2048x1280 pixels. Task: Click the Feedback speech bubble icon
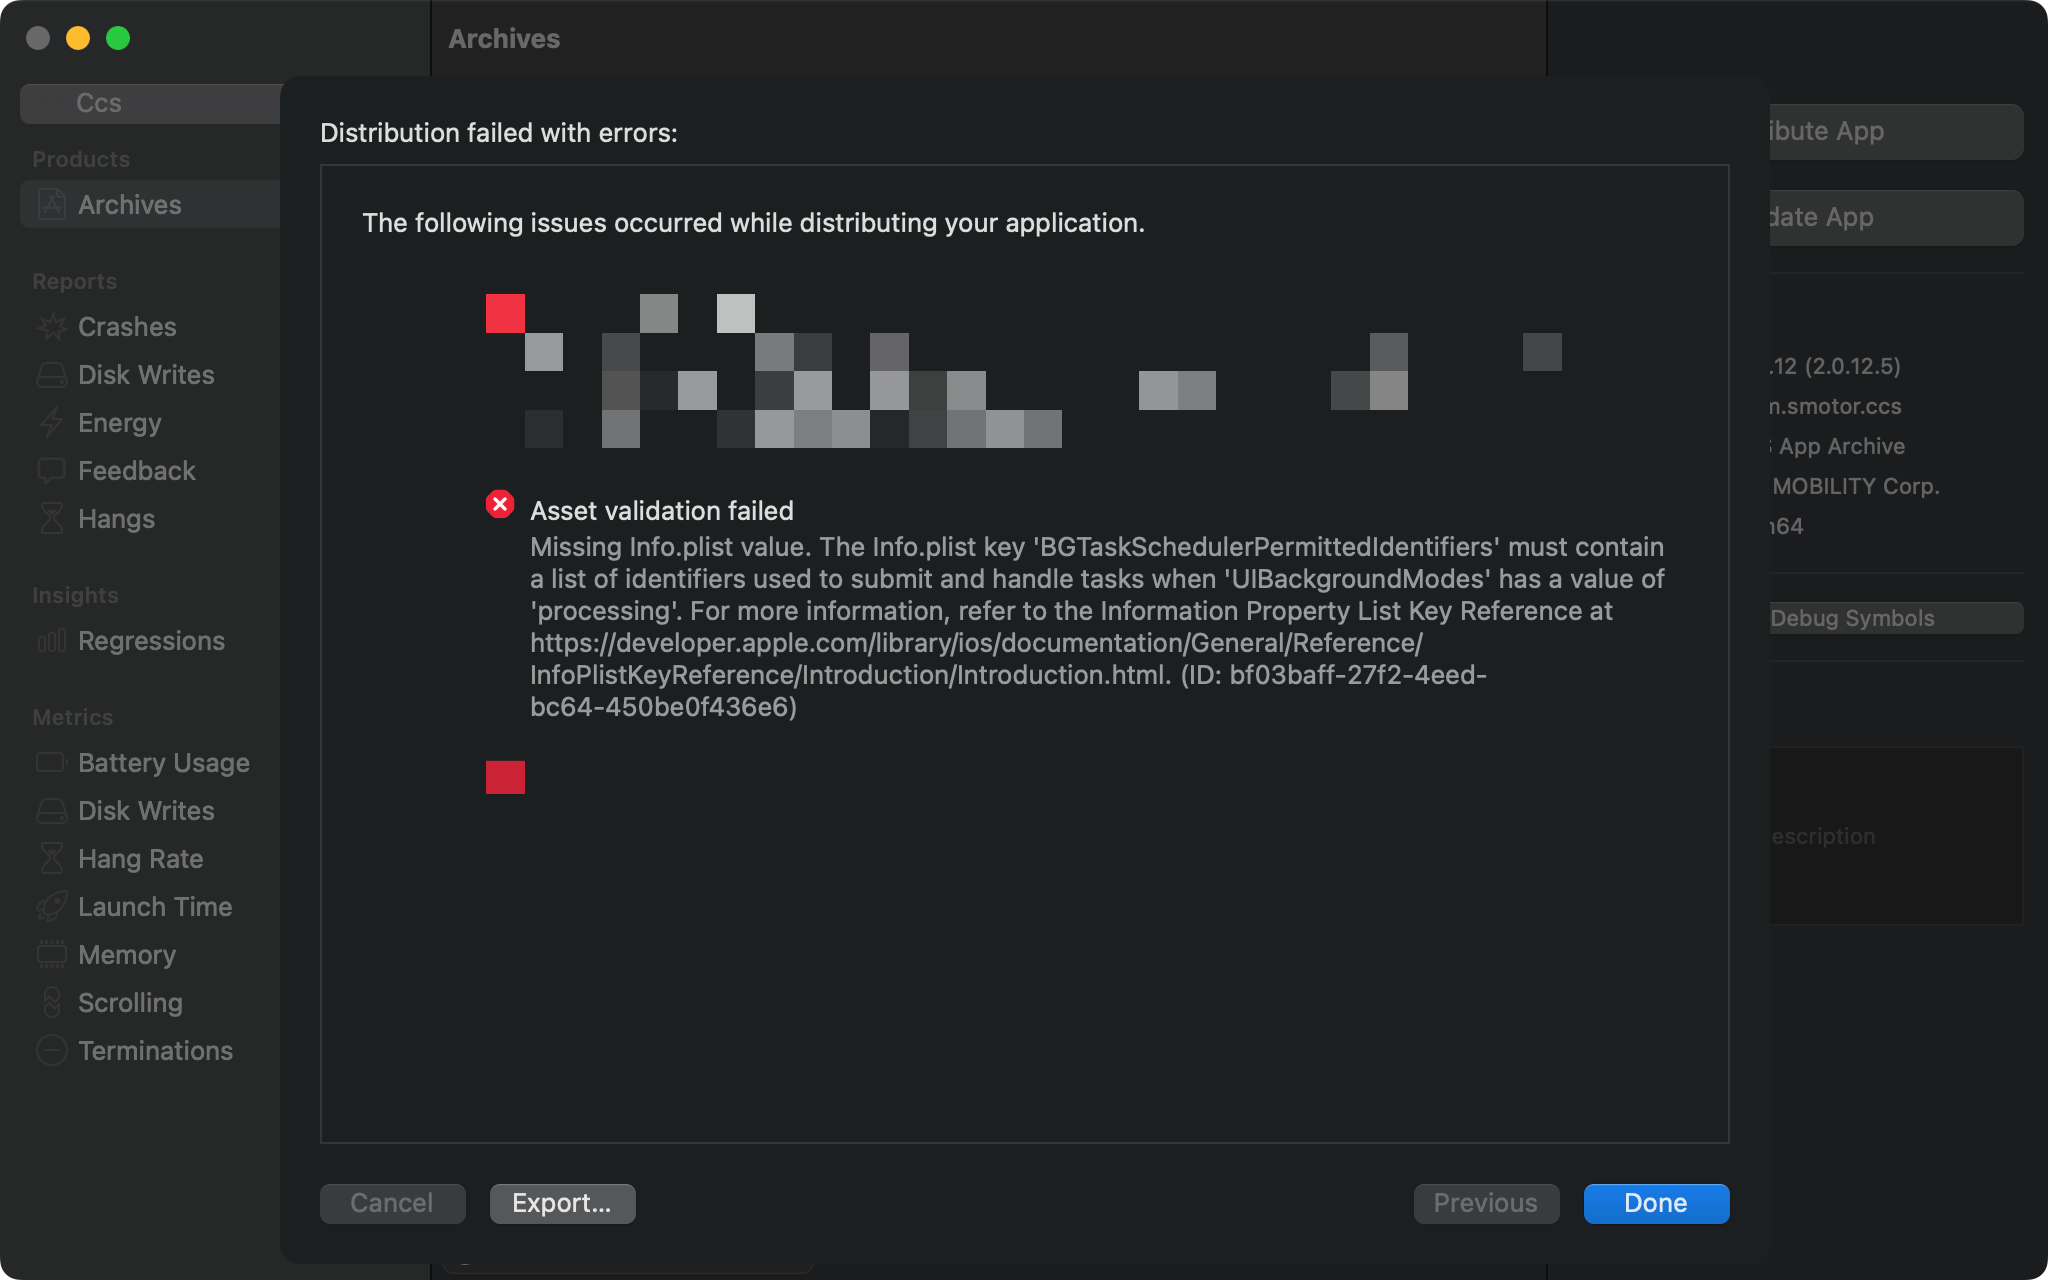tap(51, 471)
